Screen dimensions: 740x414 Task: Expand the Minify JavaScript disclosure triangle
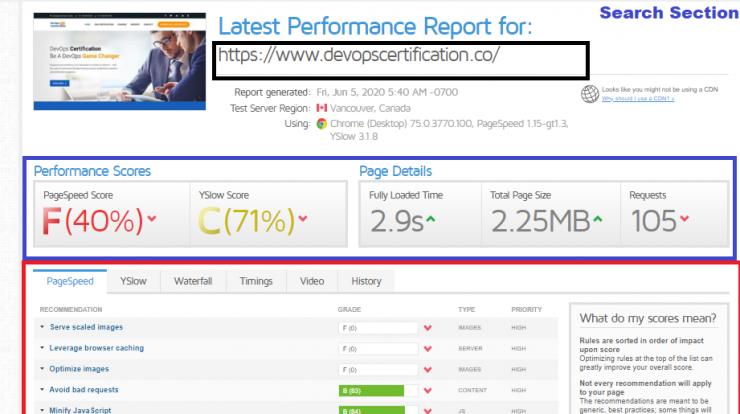coord(42,410)
